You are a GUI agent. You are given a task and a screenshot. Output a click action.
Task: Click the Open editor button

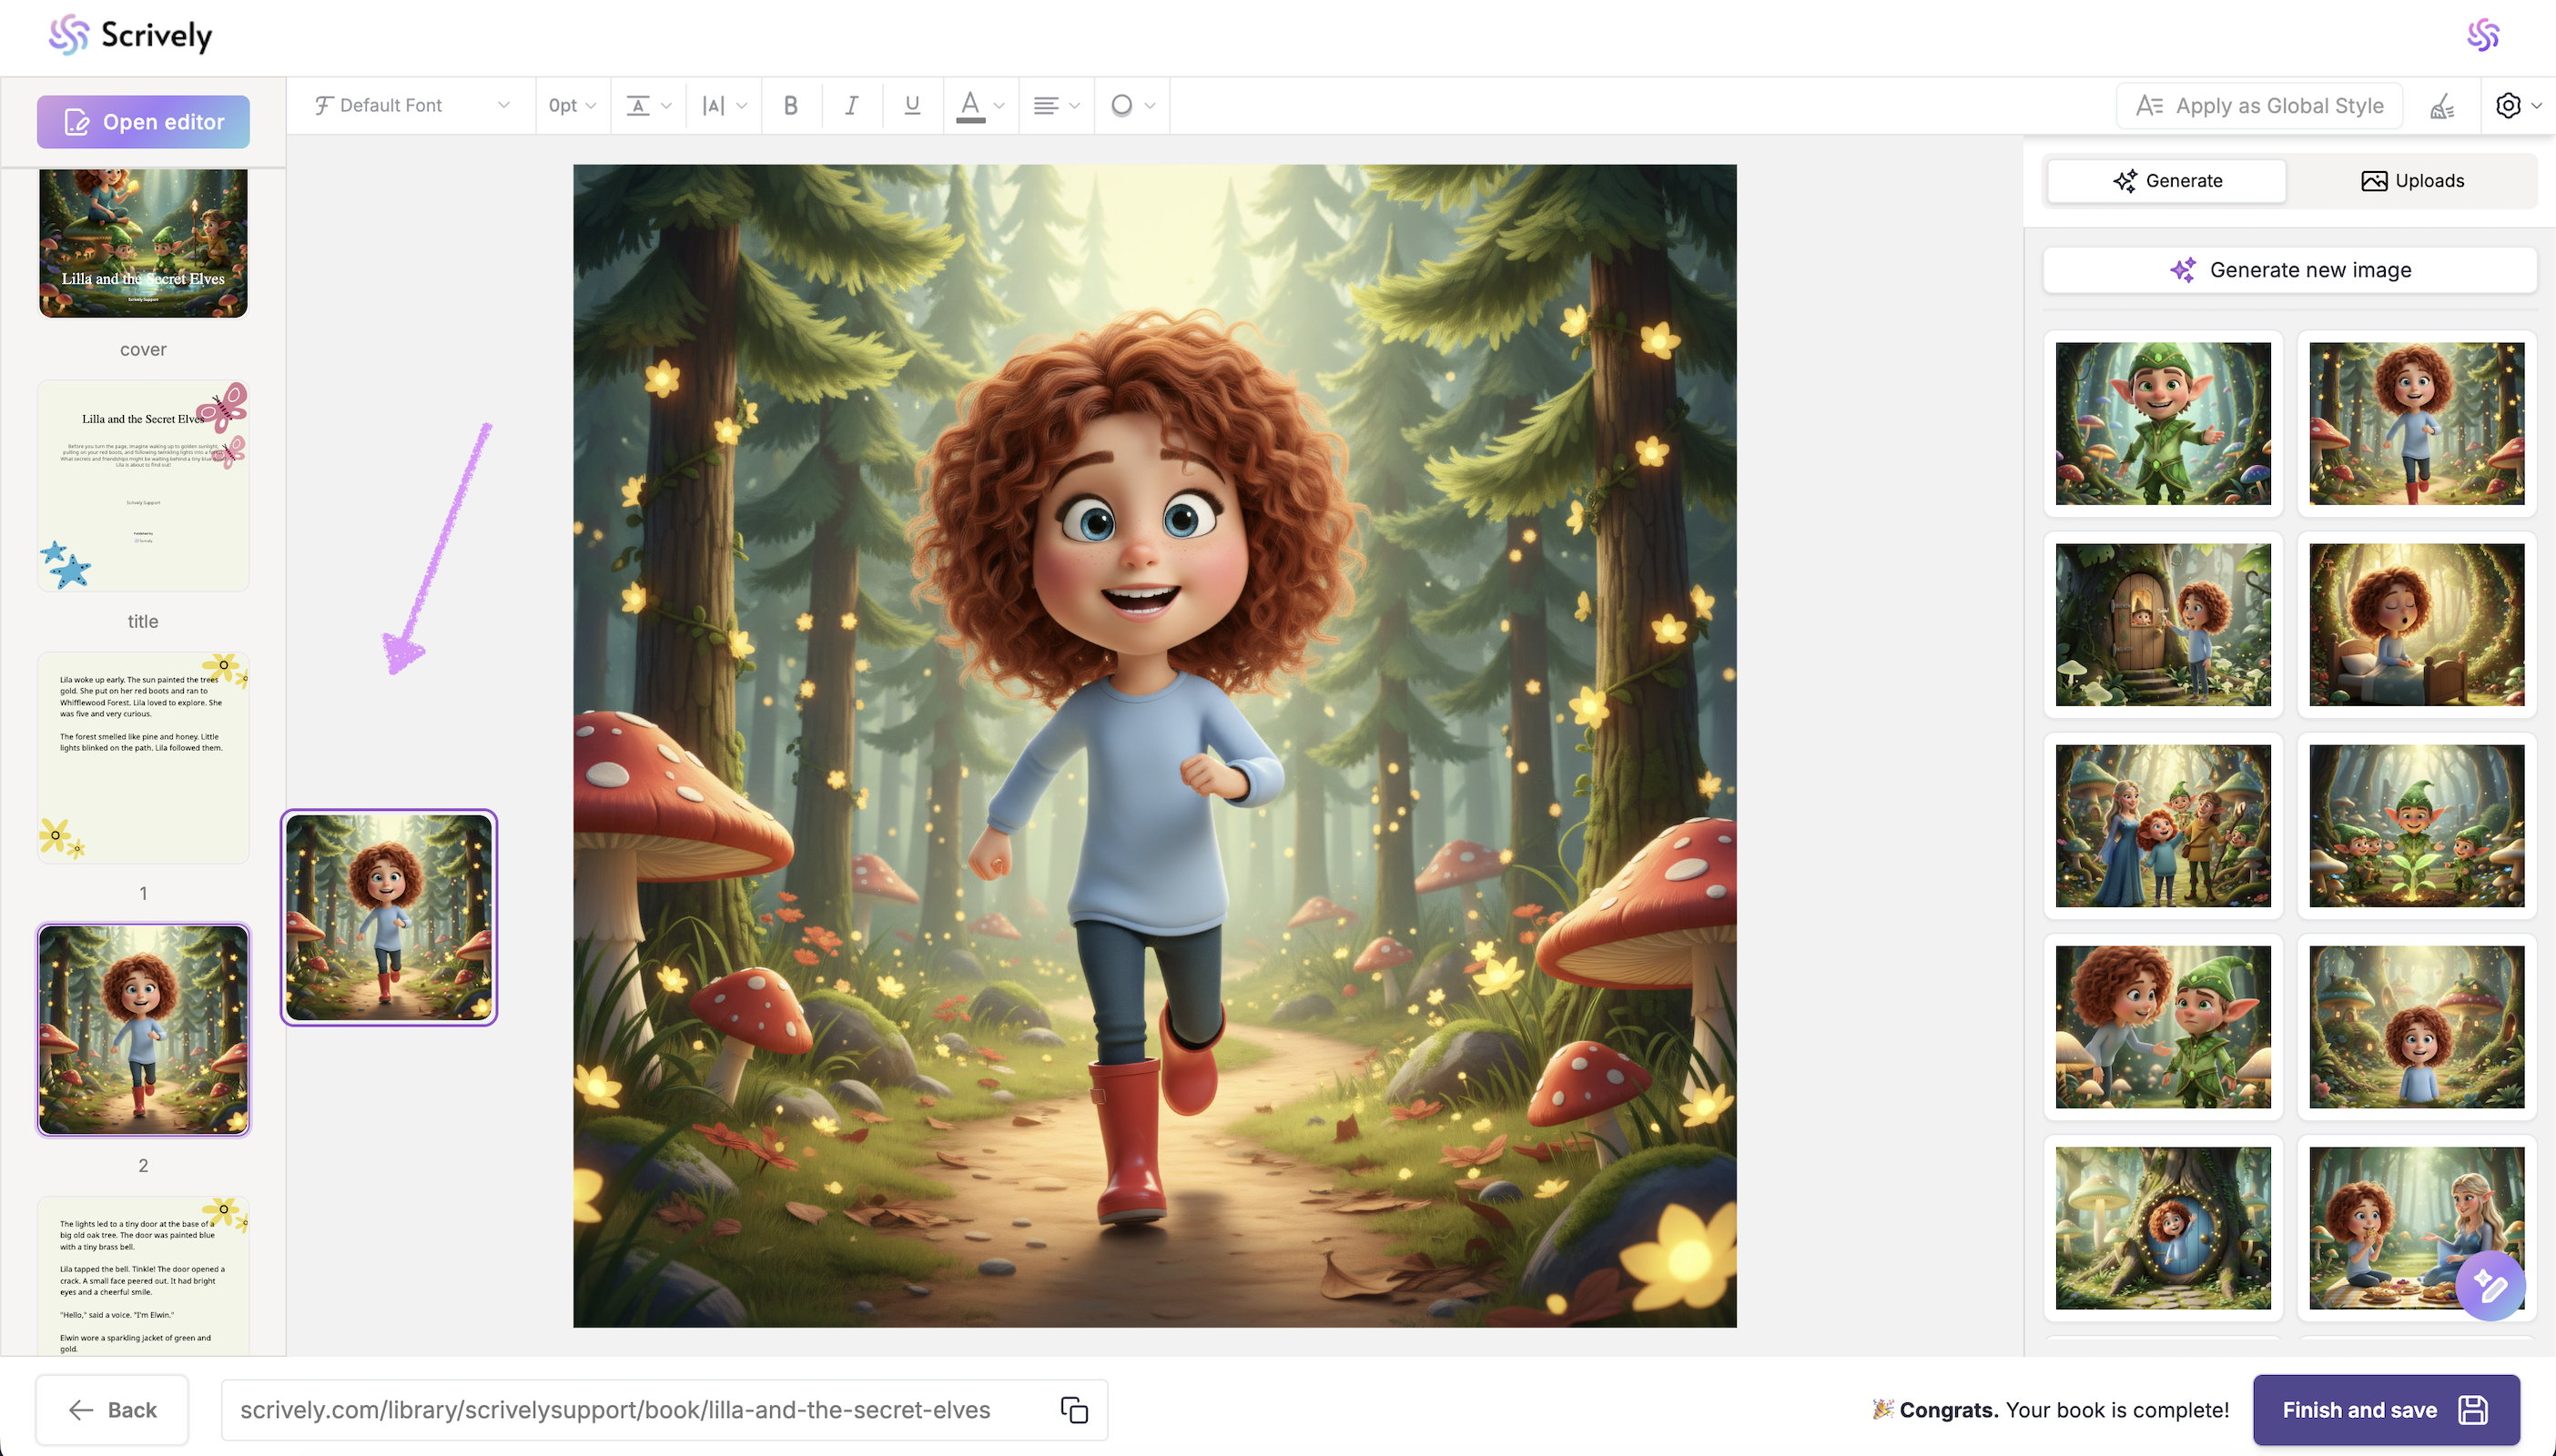click(143, 122)
